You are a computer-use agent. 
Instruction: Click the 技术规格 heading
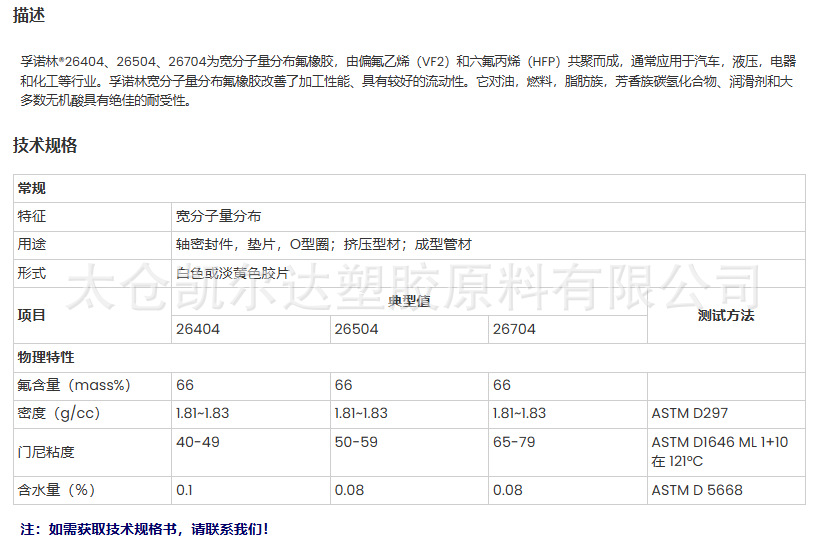point(45,145)
